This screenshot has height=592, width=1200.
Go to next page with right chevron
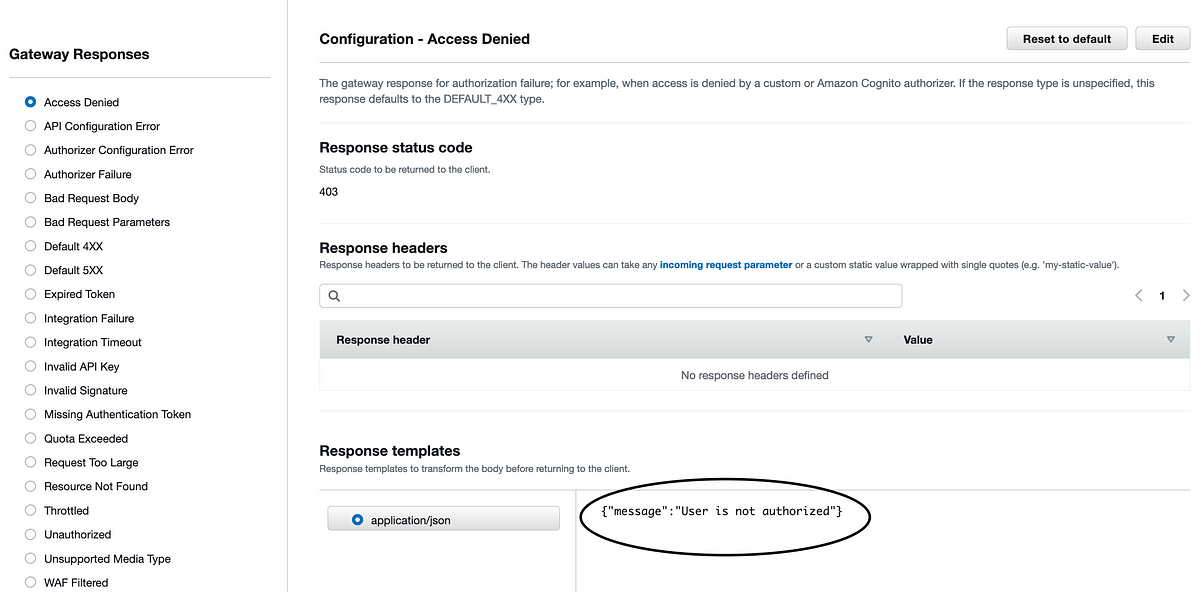coord(1186,296)
